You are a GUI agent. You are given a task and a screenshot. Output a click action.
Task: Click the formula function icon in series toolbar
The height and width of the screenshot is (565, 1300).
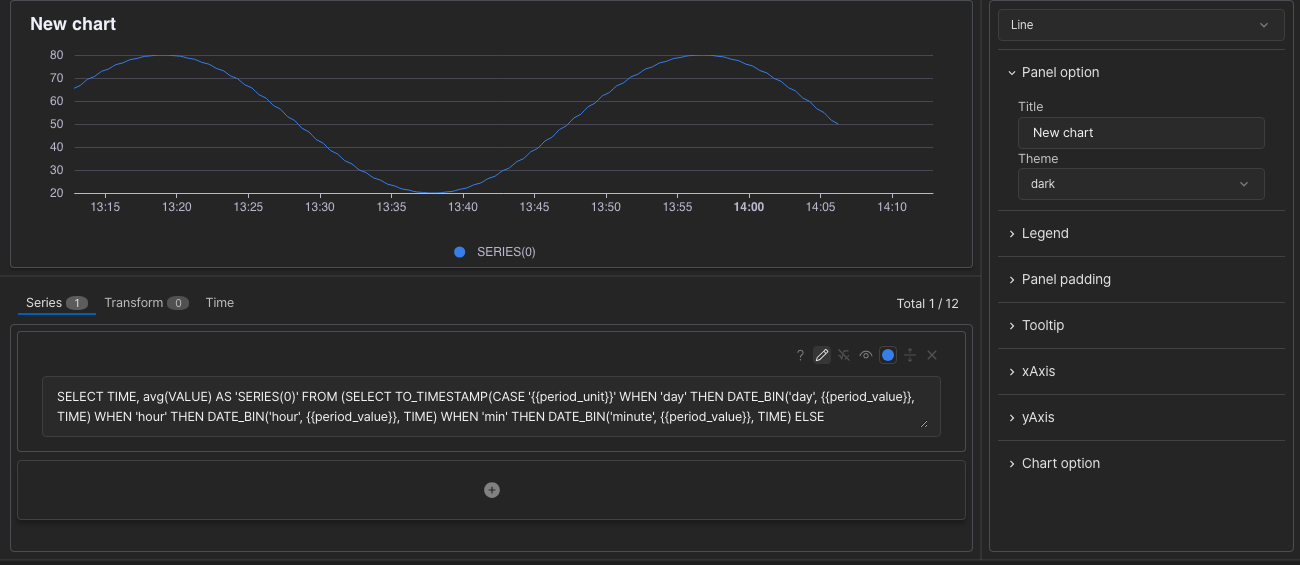pos(844,355)
